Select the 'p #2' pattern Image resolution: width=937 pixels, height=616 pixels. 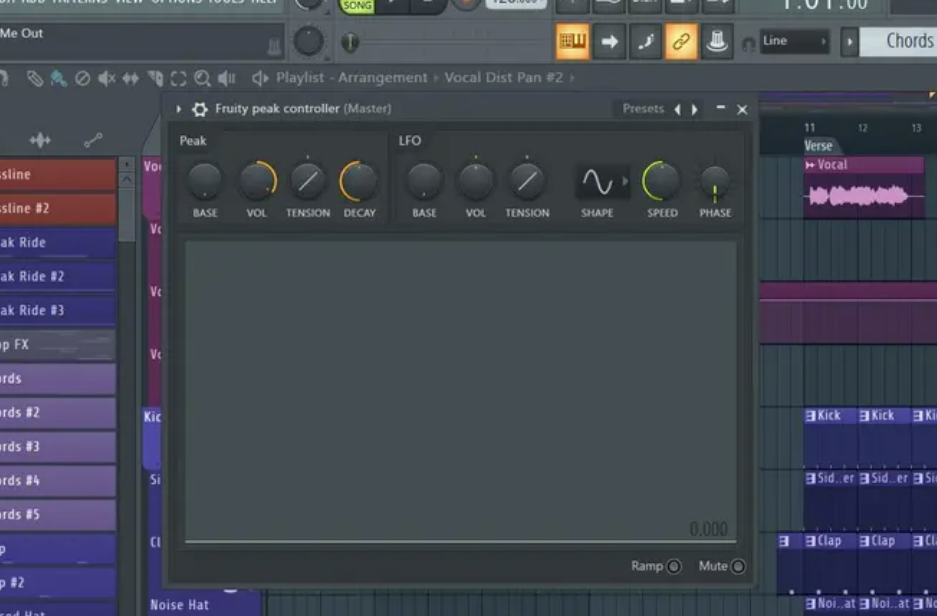point(58,583)
